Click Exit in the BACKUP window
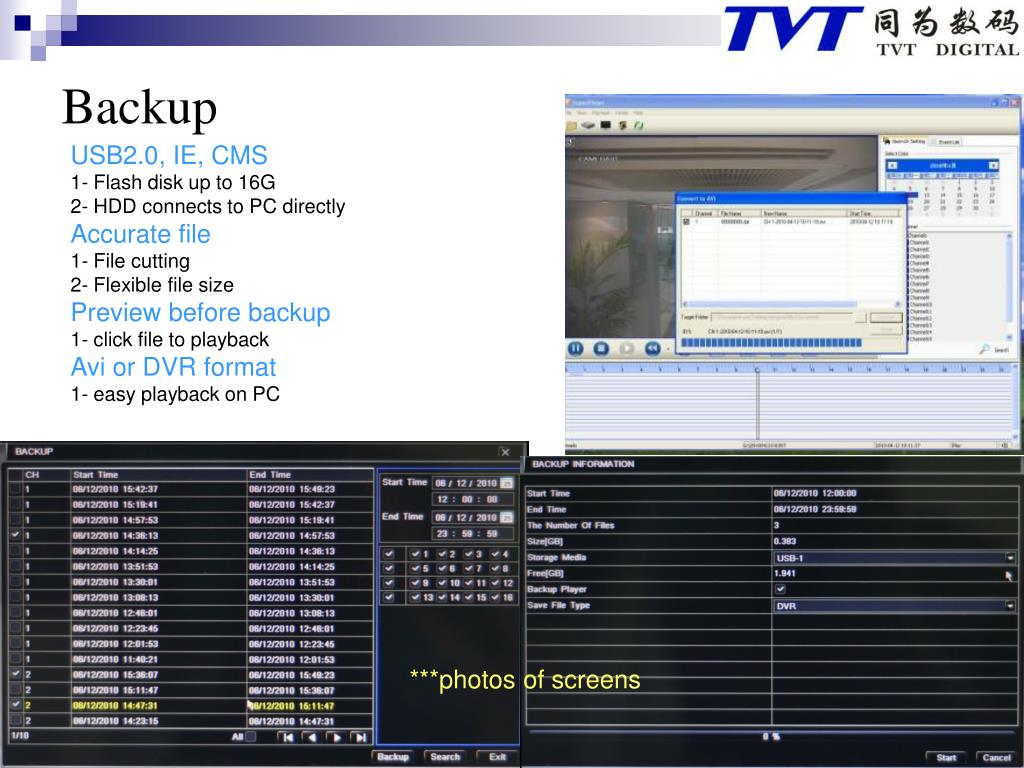This screenshot has height=768, width=1024. tap(497, 757)
